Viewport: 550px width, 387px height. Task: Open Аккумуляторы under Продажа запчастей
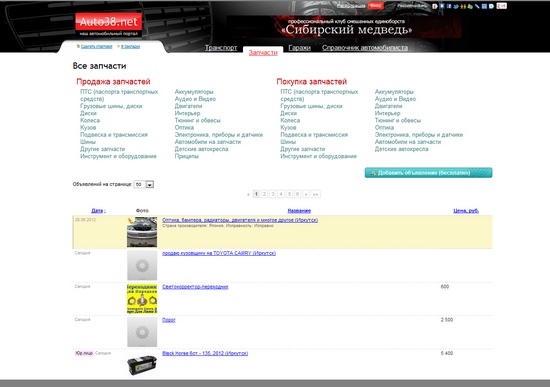click(194, 92)
